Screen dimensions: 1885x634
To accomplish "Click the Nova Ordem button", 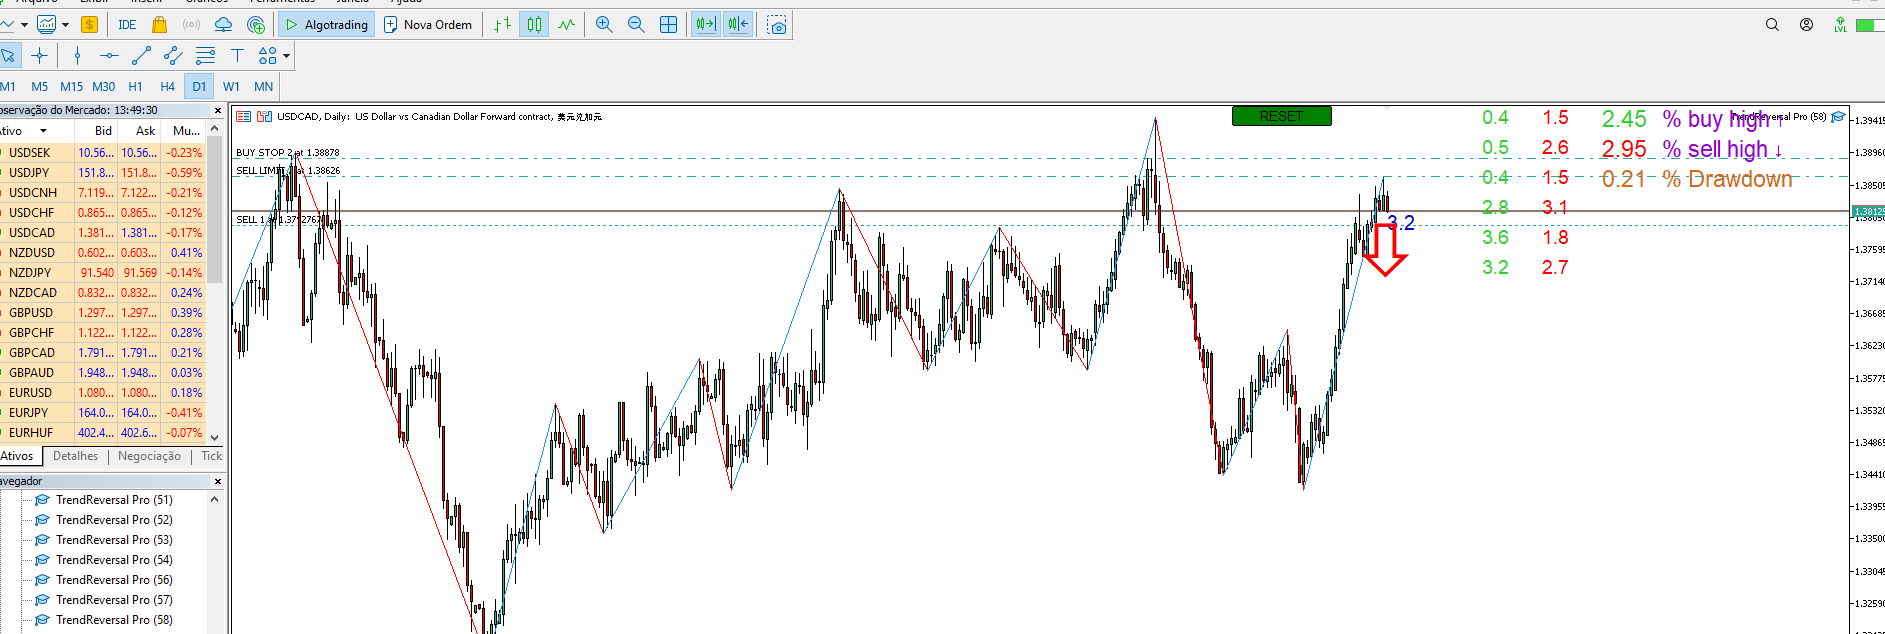I will pyautogui.click(x=428, y=25).
